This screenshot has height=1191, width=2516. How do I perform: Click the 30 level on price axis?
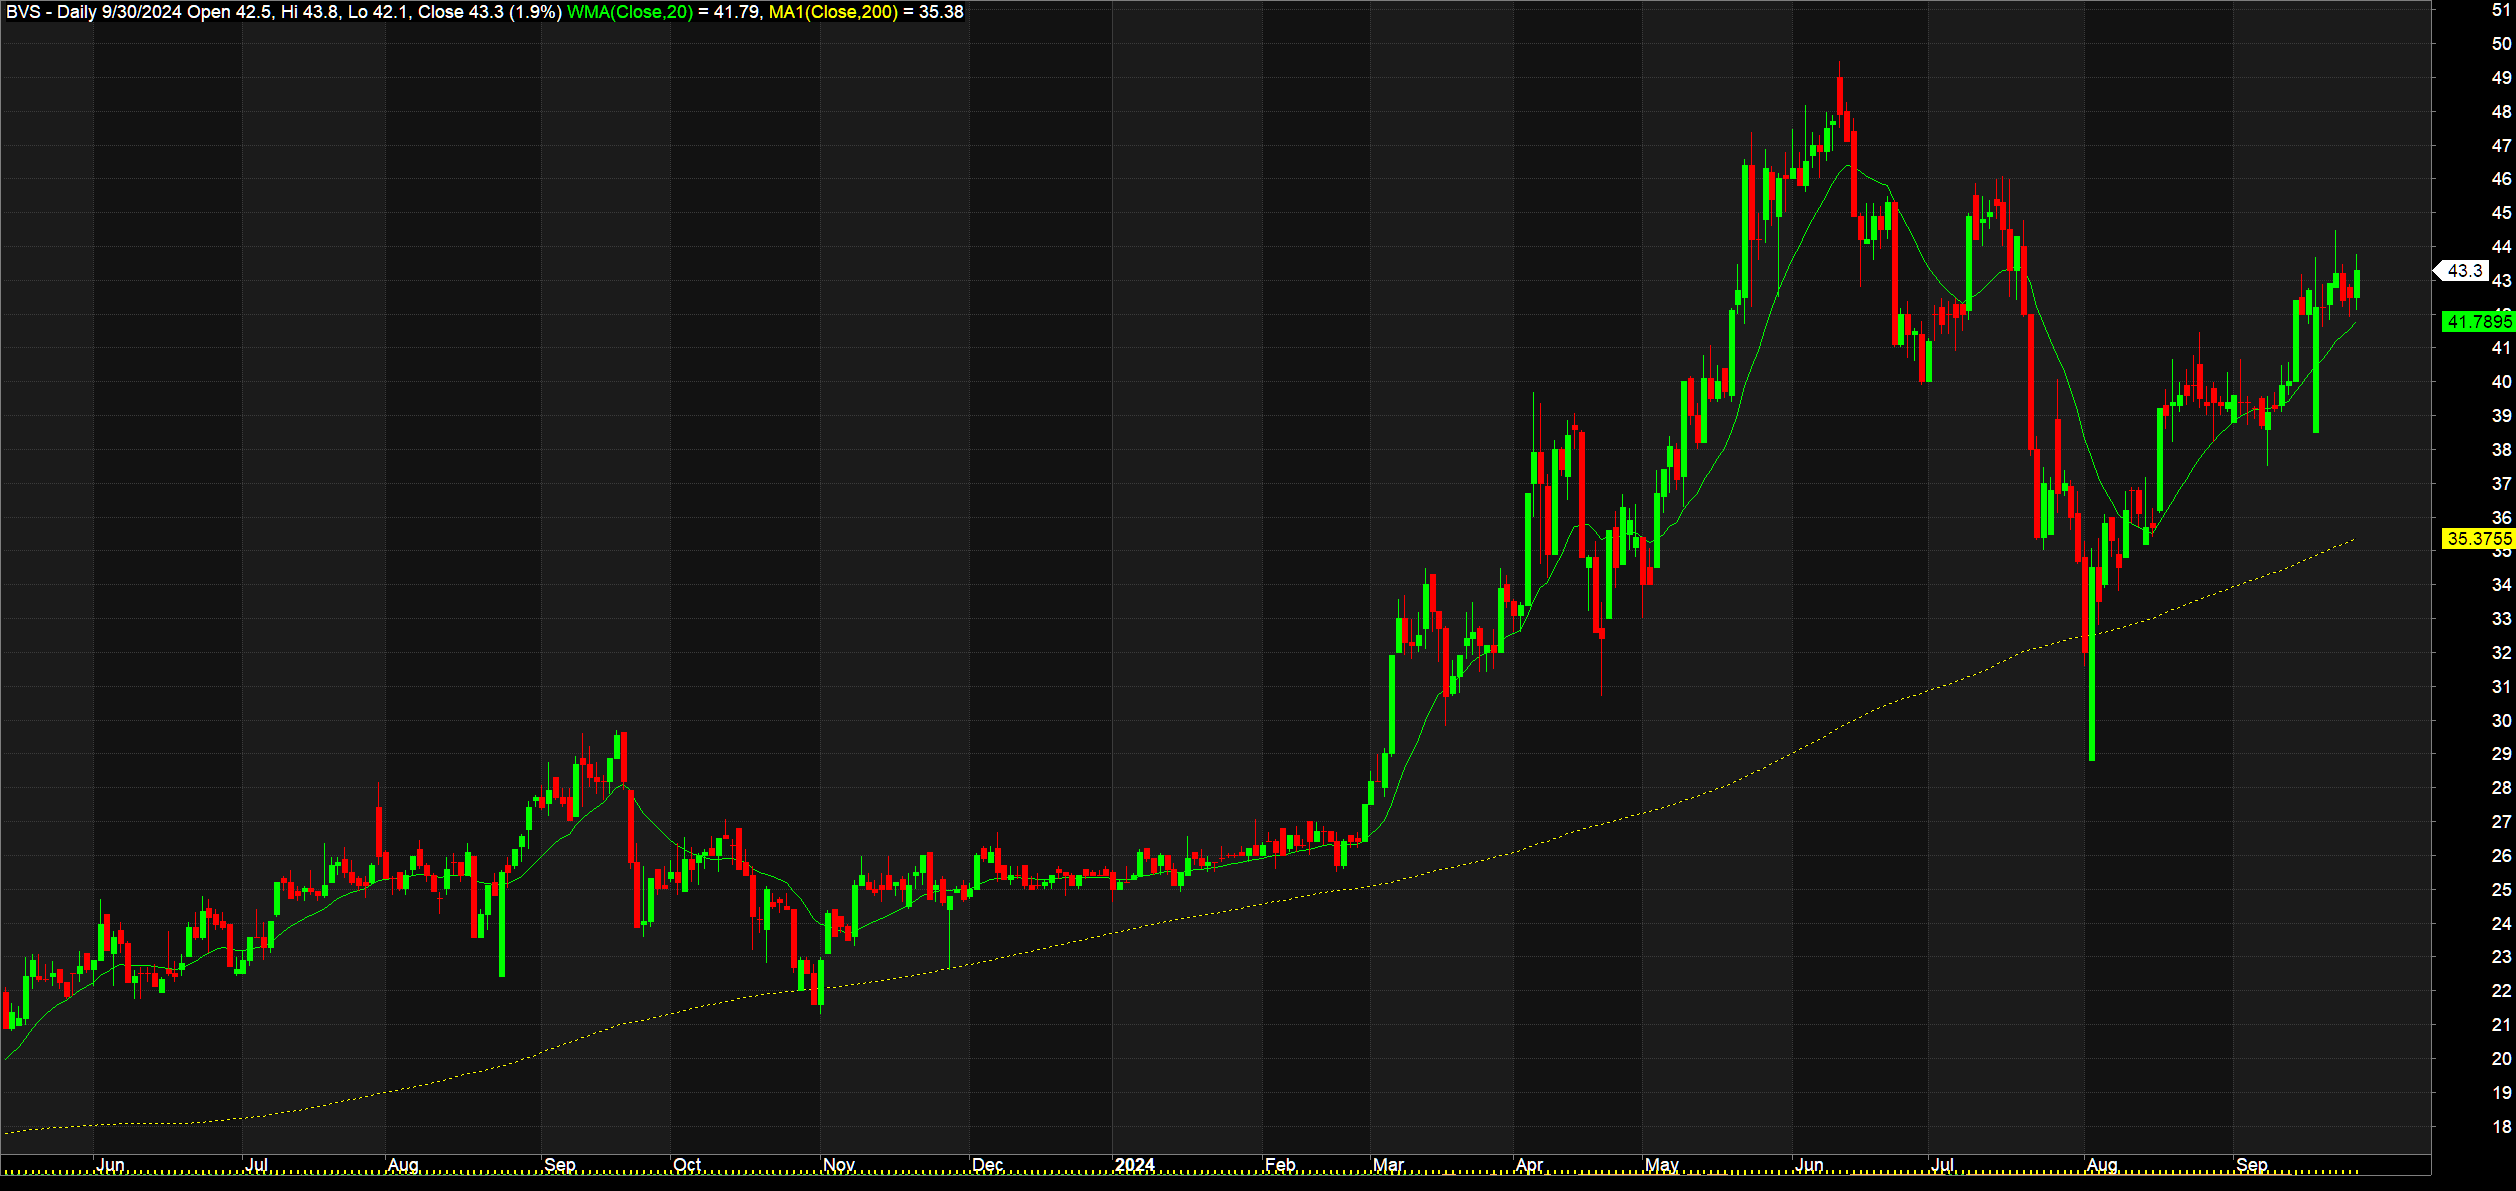click(2500, 720)
